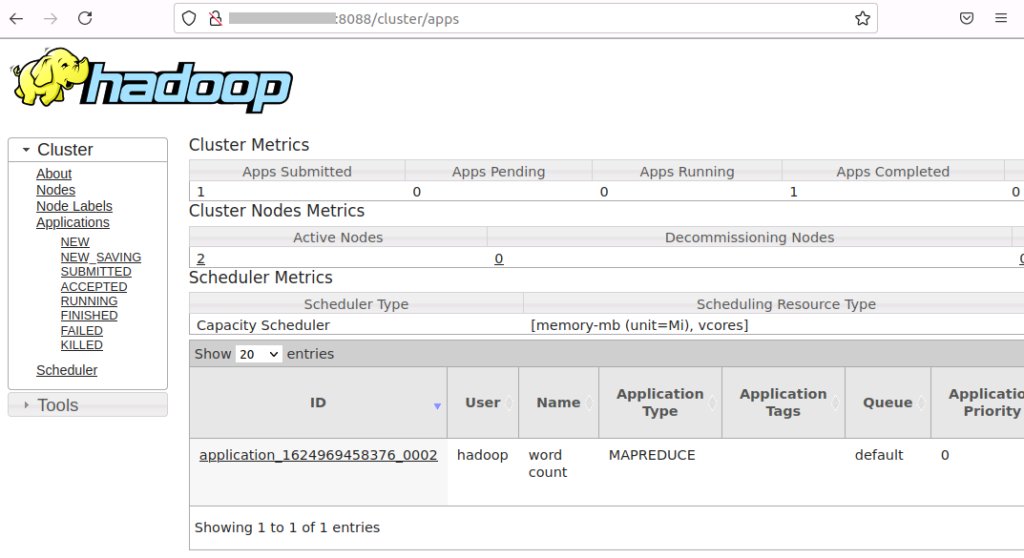Open the Show entries dropdown

tap(259, 354)
